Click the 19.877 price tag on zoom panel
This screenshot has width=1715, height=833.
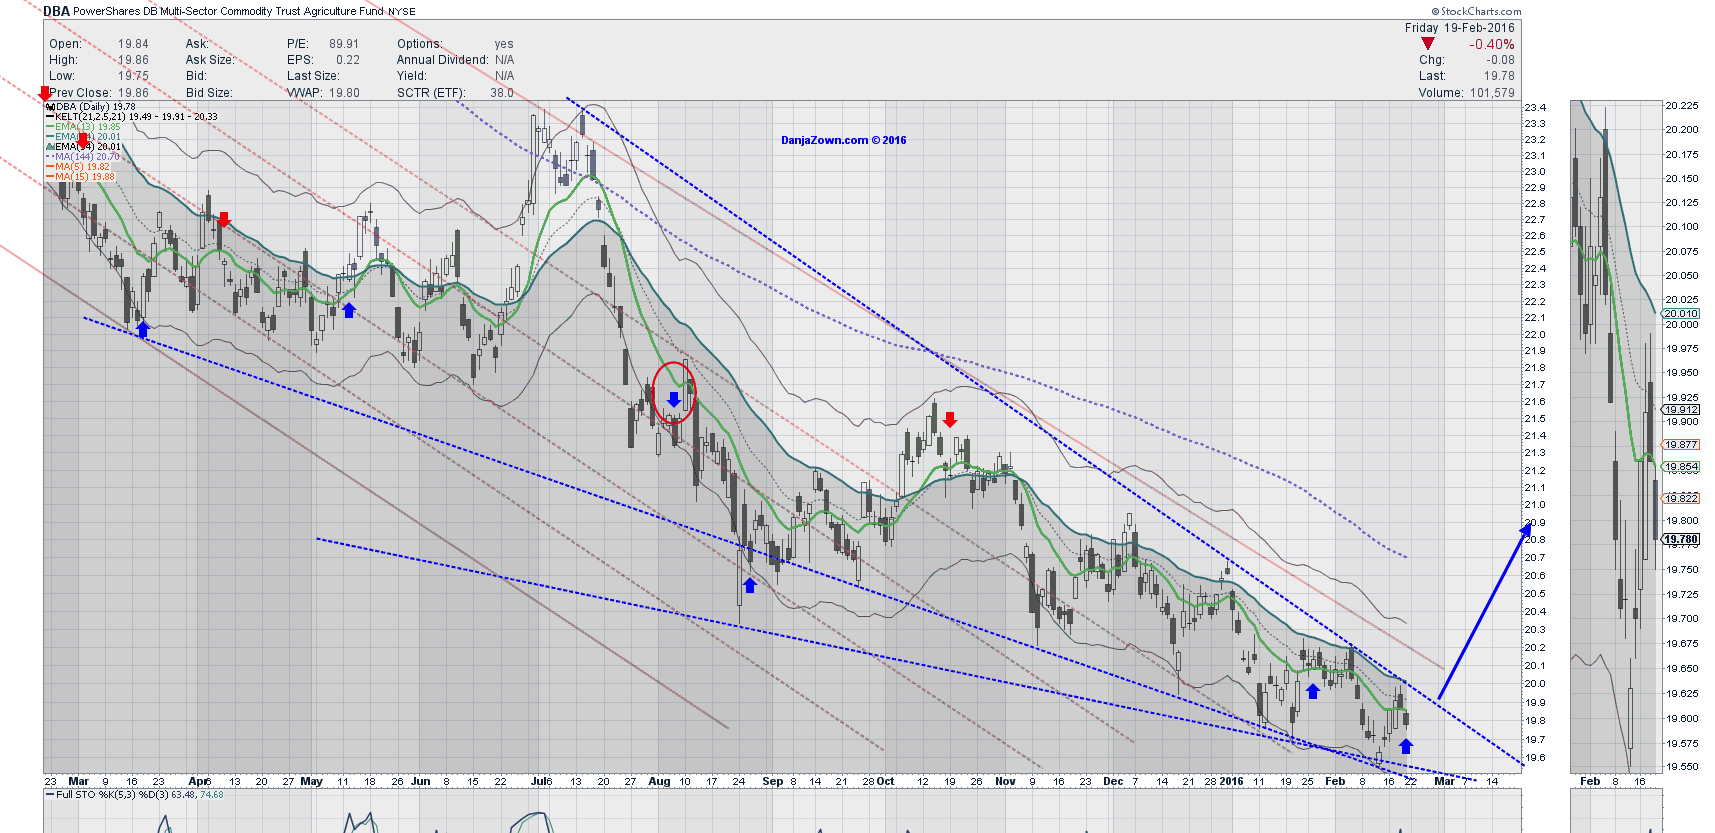tap(1681, 445)
